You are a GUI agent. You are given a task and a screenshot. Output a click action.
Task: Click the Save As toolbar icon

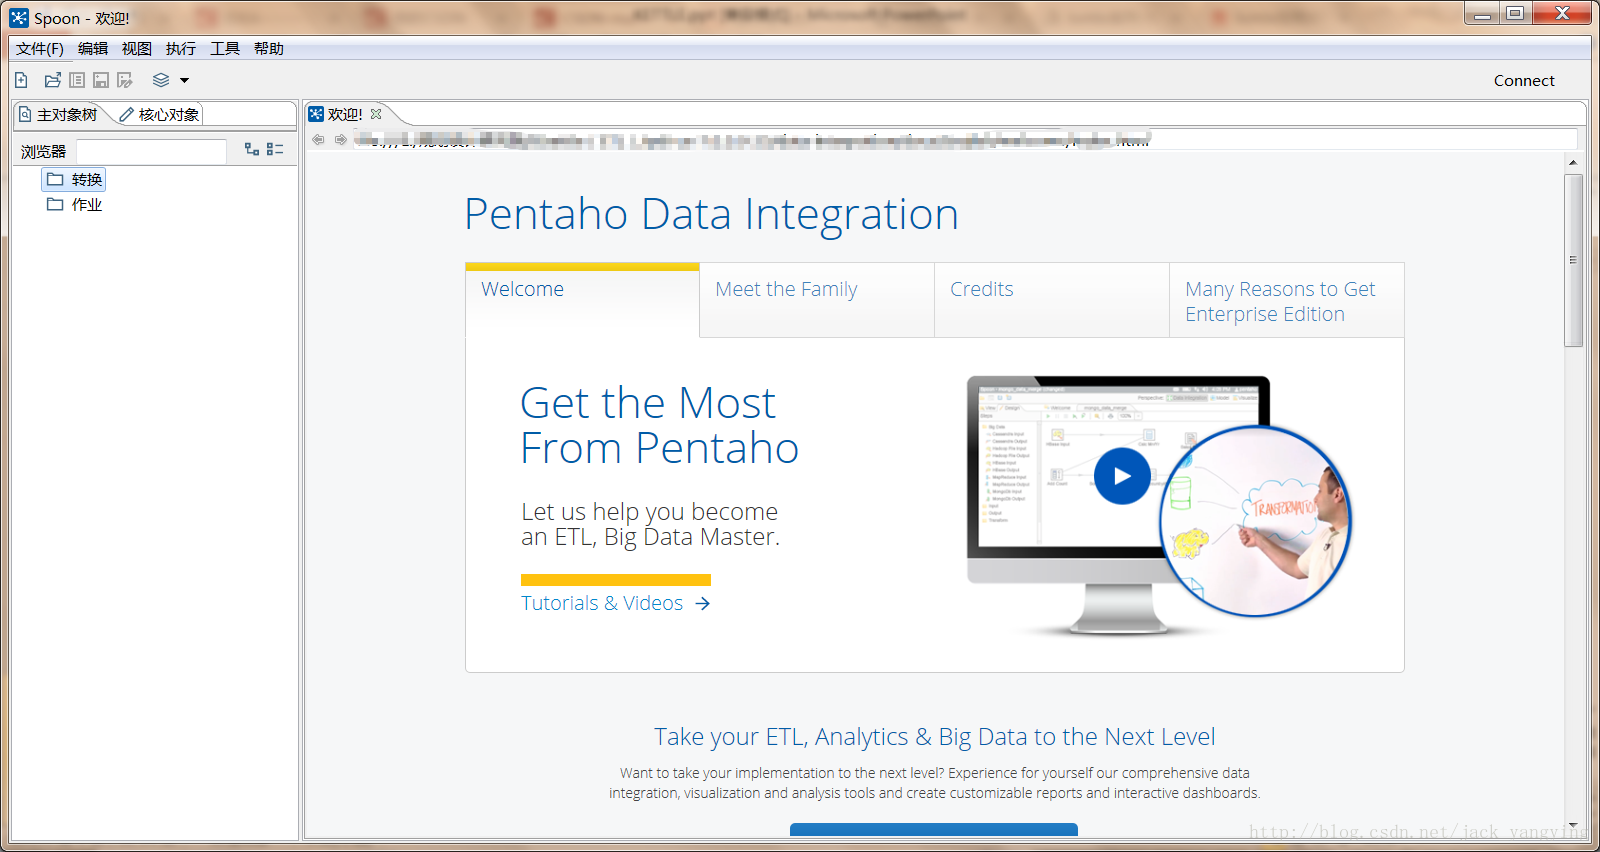pyautogui.click(x=125, y=80)
